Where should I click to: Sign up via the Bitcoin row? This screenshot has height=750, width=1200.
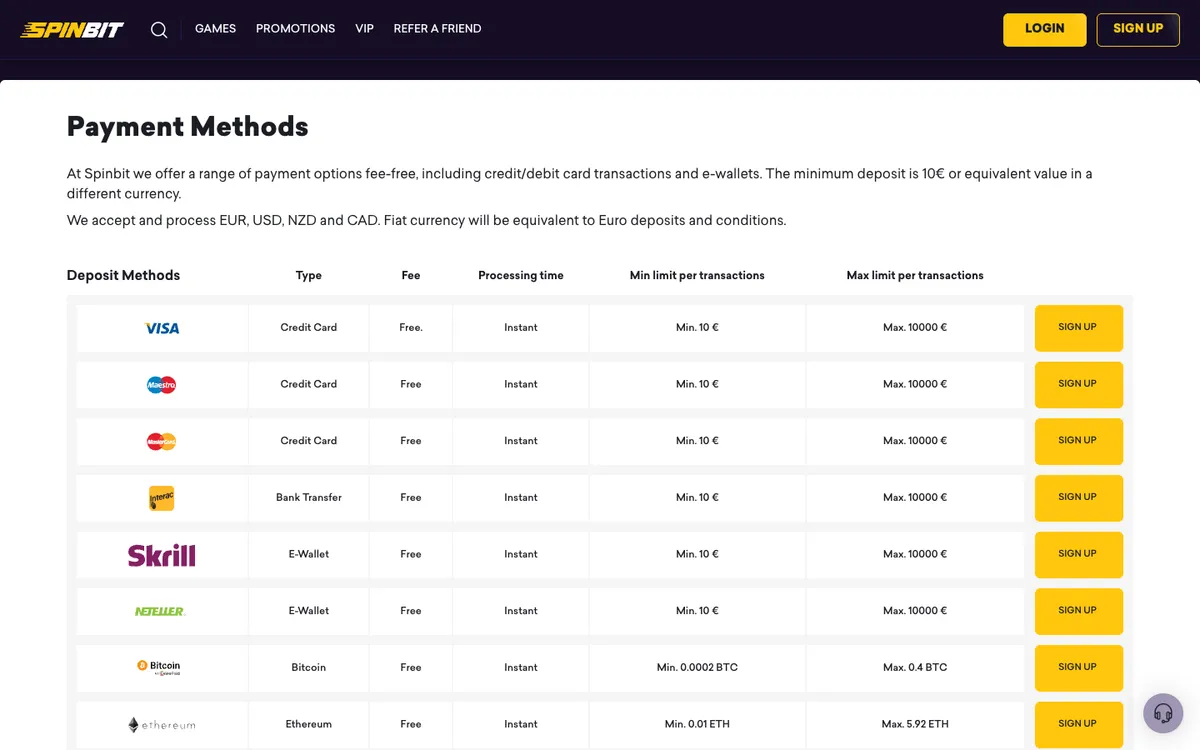pyautogui.click(x=1078, y=667)
